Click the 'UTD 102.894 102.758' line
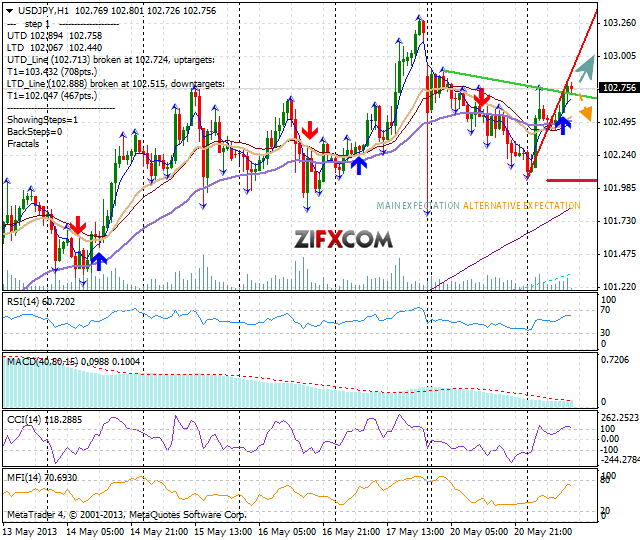 coord(55,36)
